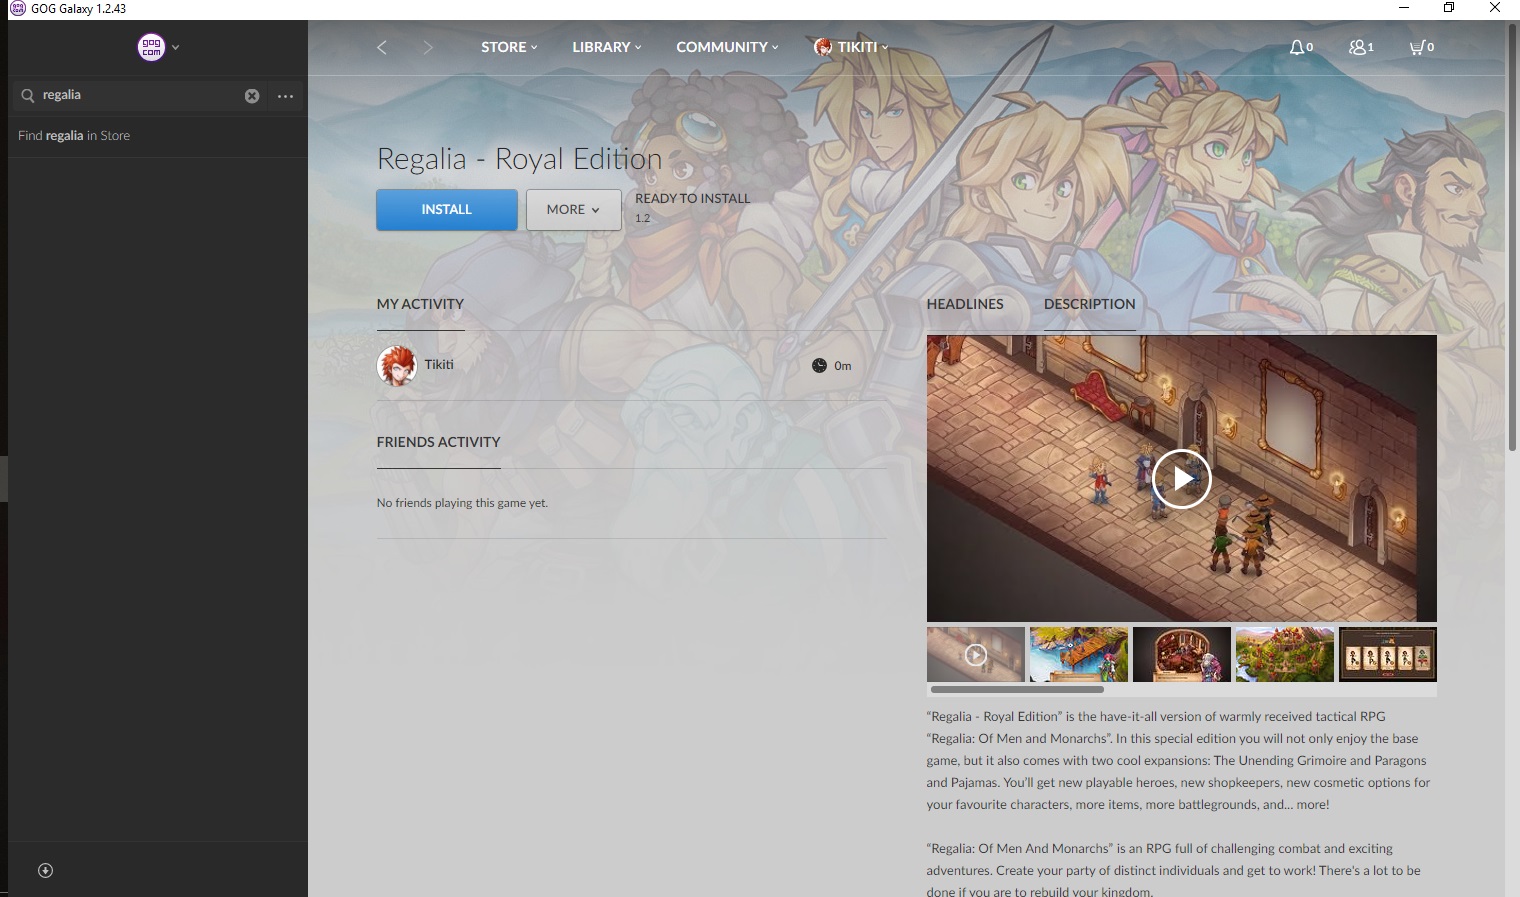1520x897 pixels.
Task: Clear the regalia search text
Action: point(252,96)
